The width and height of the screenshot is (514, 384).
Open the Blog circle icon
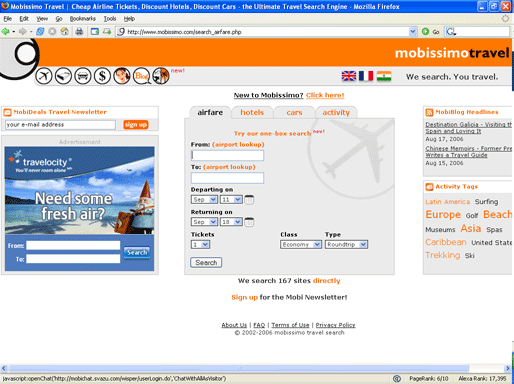point(141,76)
